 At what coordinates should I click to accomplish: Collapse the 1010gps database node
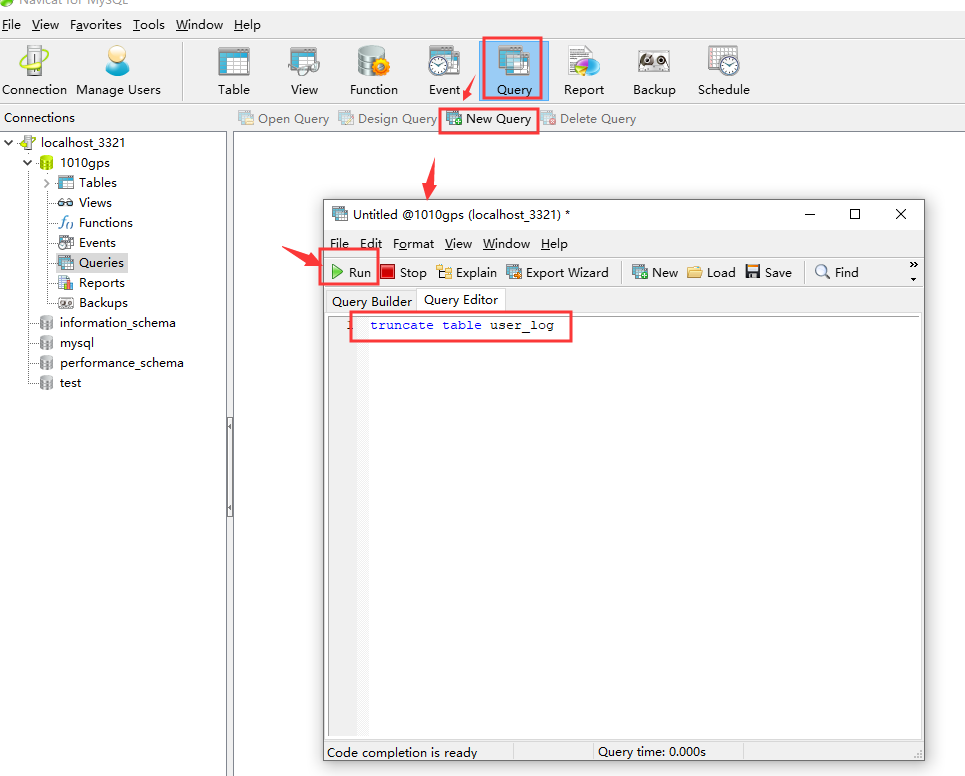(x=28, y=163)
